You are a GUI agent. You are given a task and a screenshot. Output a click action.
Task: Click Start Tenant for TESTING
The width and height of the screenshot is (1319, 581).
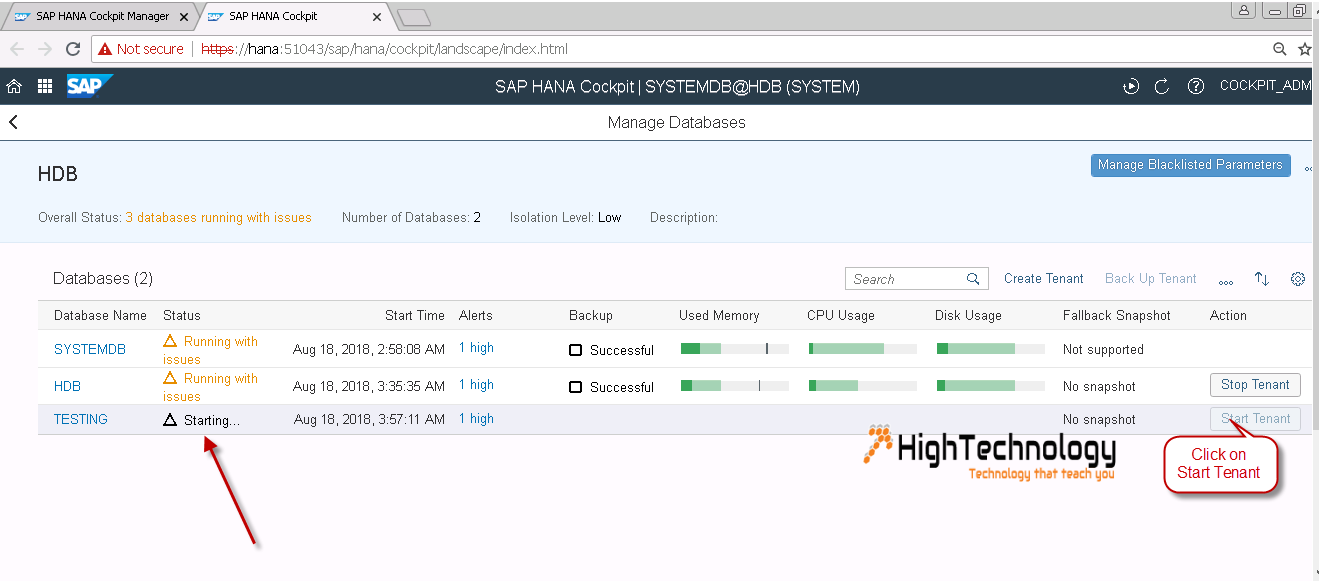click(x=1255, y=419)
